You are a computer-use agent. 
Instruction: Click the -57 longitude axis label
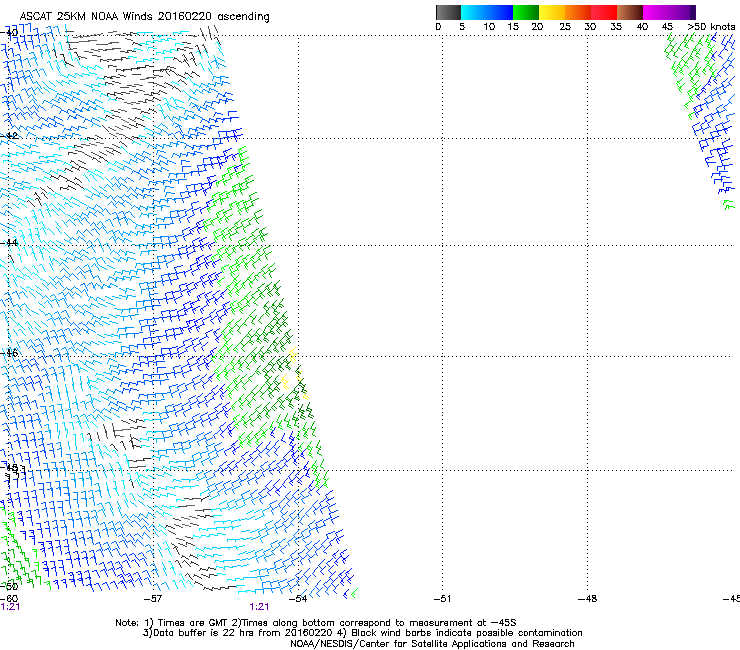pos(153,599)
